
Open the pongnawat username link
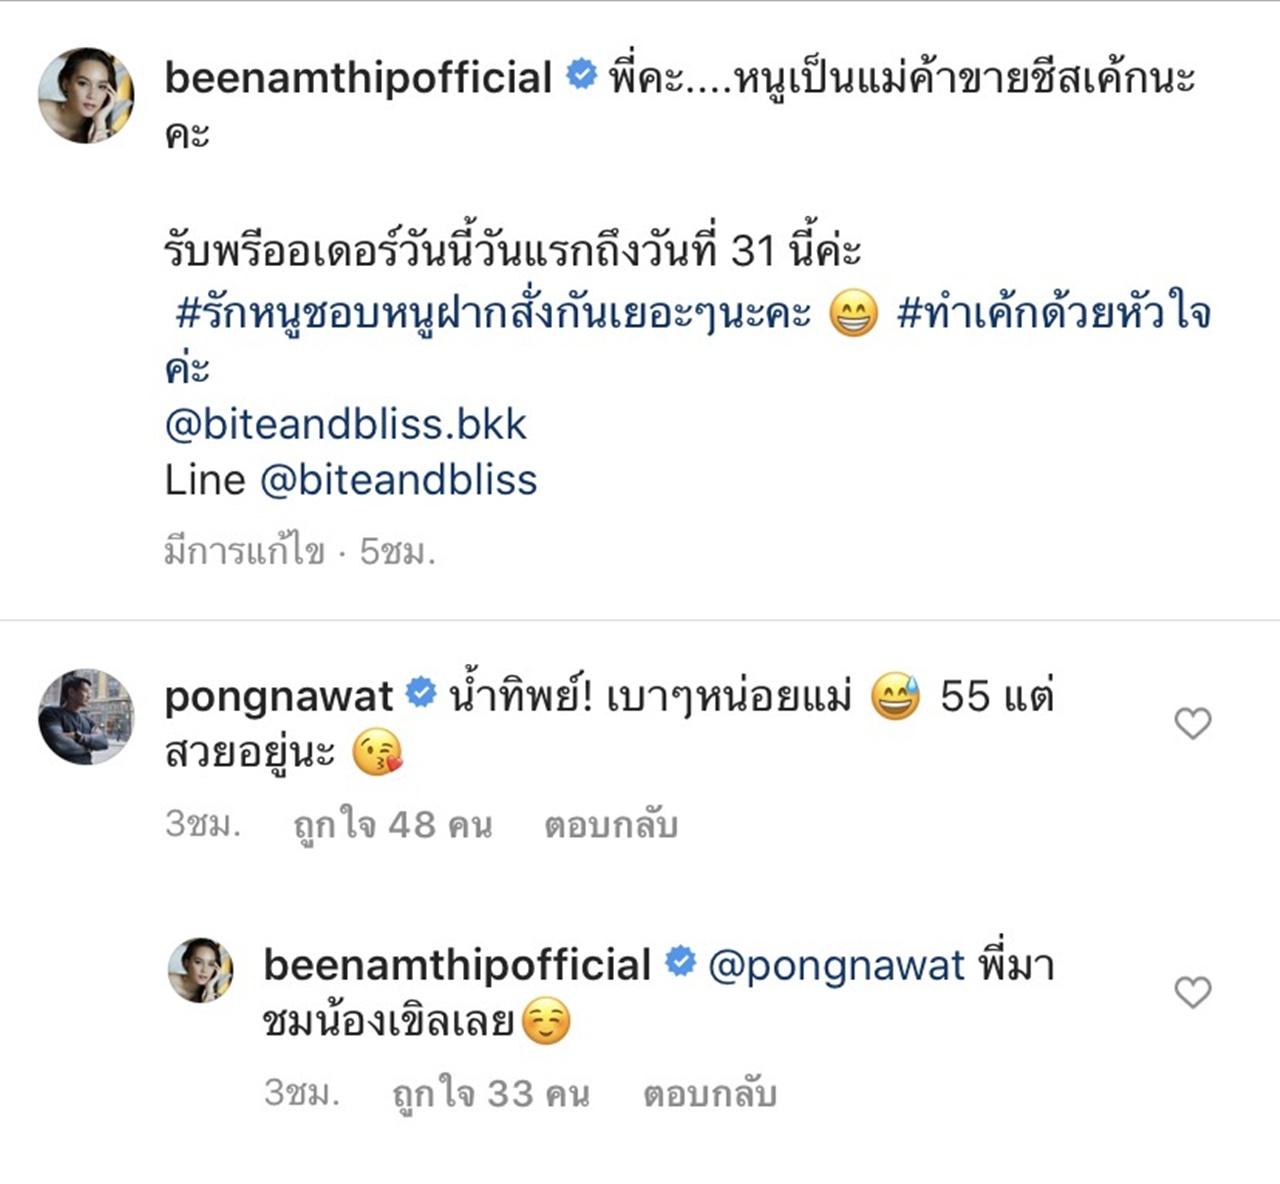pyautogui.click(x=278, y=697)
